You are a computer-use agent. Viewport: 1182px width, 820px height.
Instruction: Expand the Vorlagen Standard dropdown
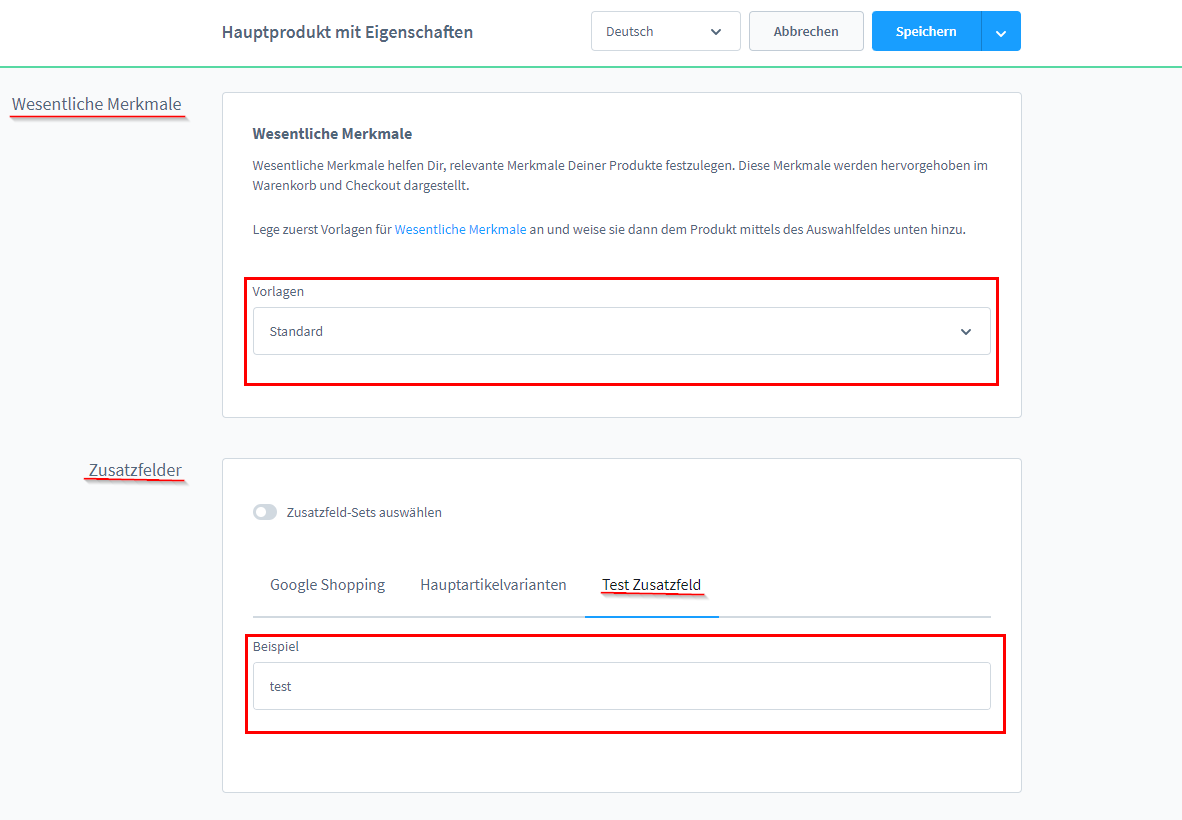620,332
